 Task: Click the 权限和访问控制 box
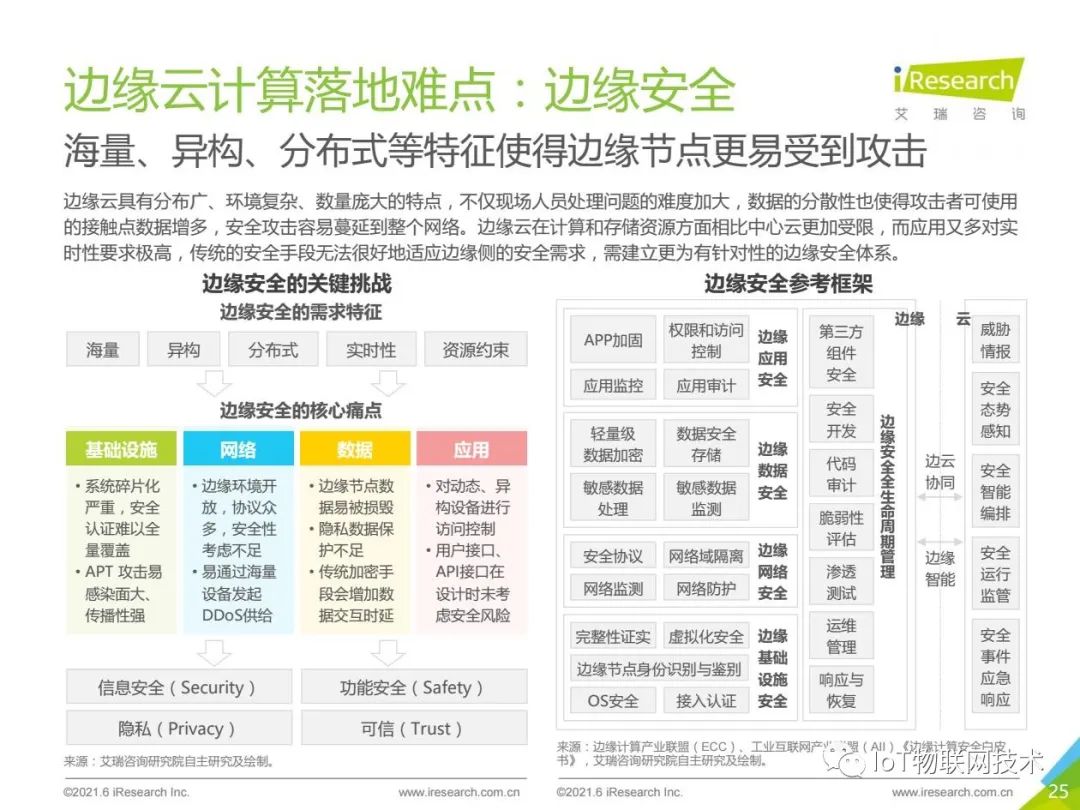[x=706, y=340]
